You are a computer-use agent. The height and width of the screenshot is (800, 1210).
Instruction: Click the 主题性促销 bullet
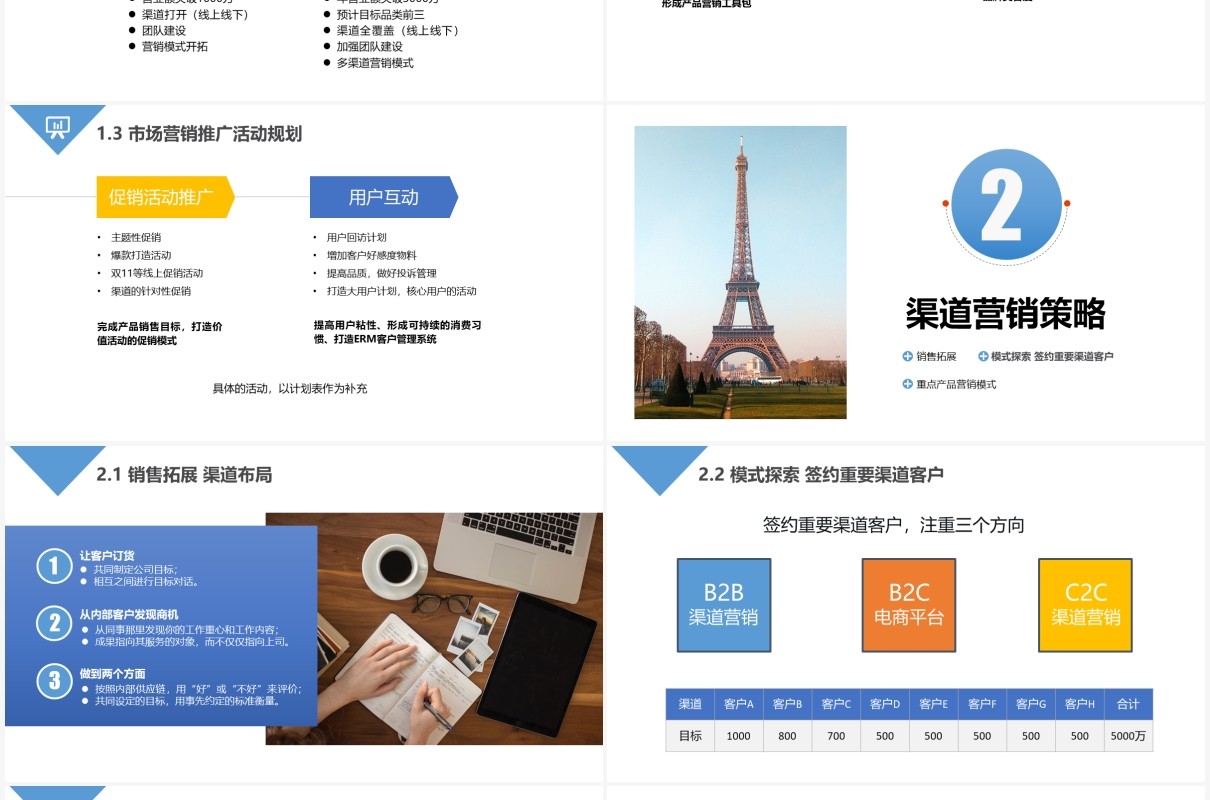pyautogui.click(x=136, y=237)
